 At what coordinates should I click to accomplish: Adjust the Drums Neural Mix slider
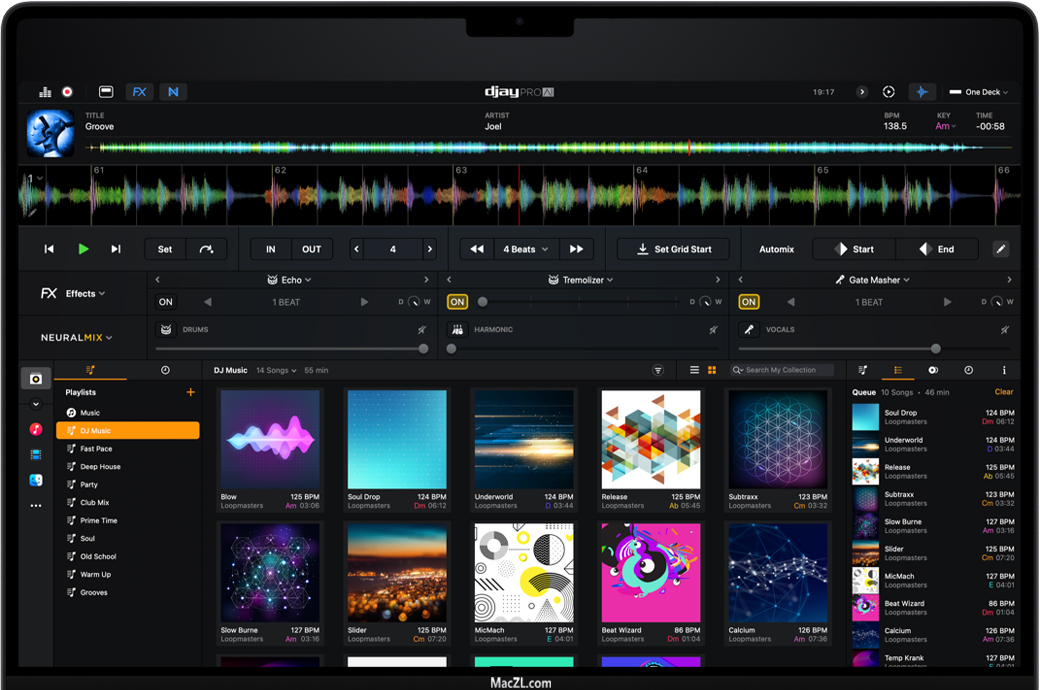(423, 349)
